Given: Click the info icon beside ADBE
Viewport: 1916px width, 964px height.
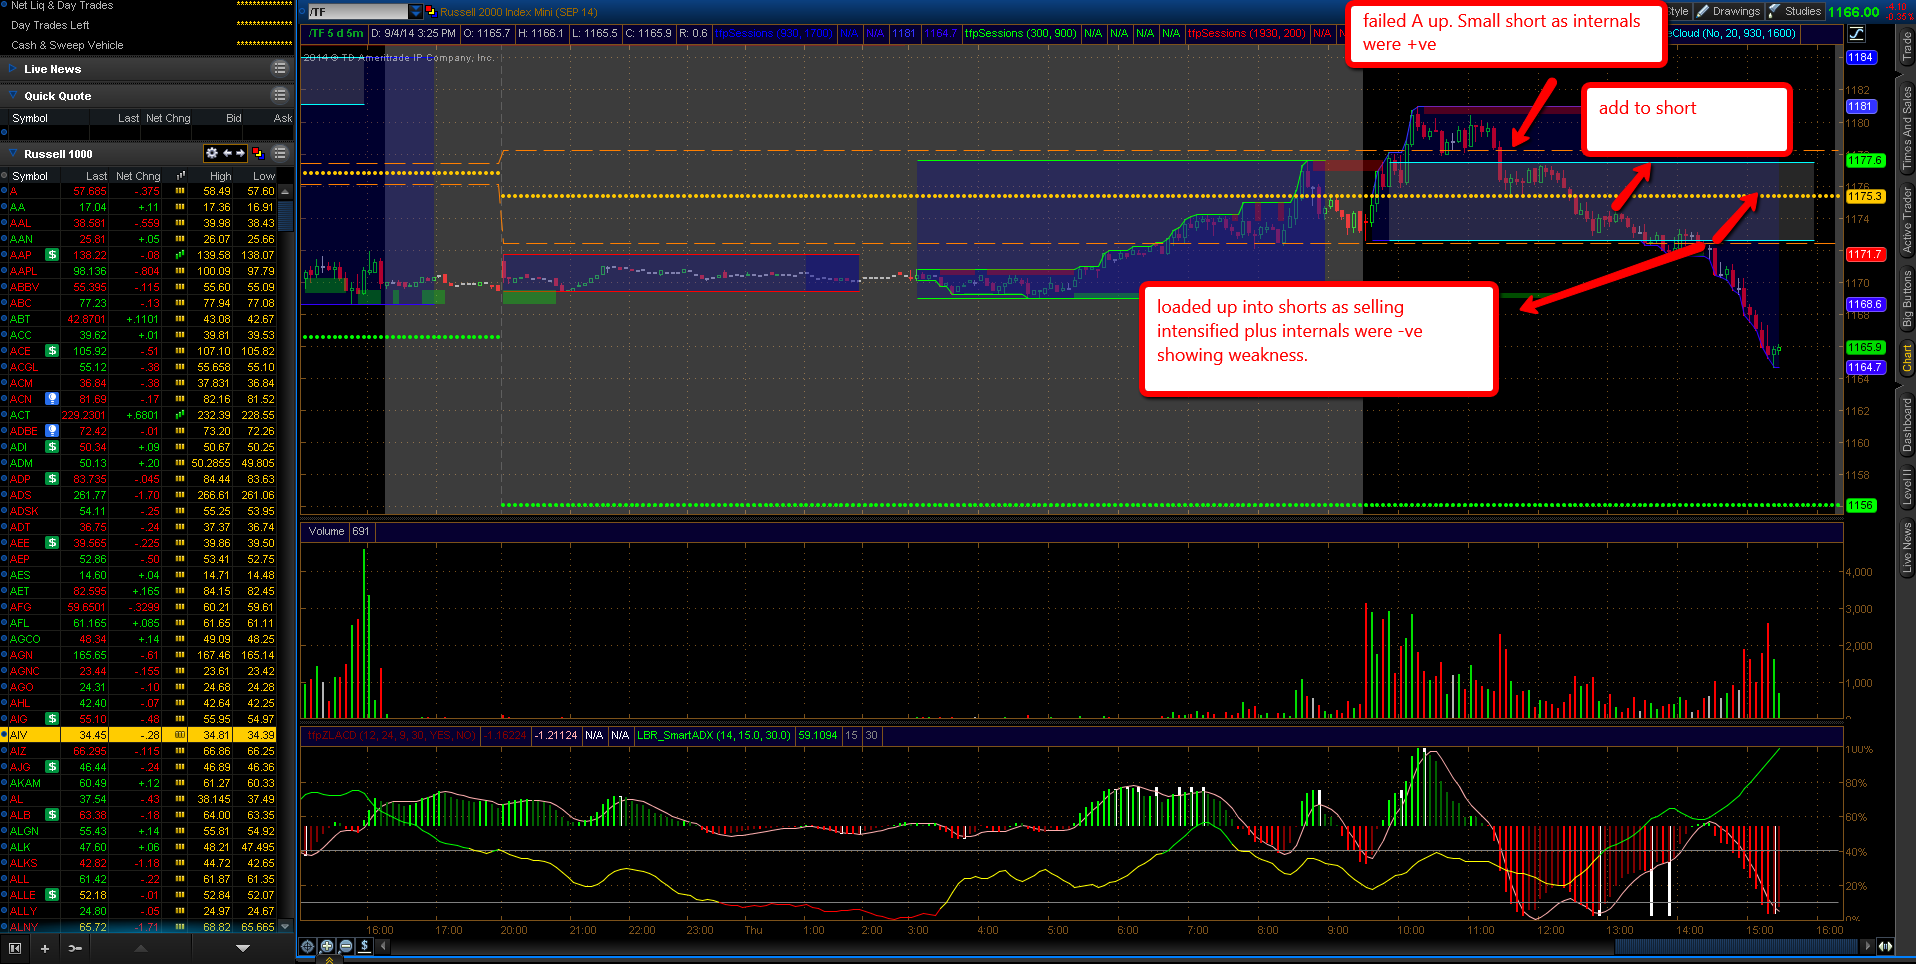Looking at the screenshot, I should [52, 431].
